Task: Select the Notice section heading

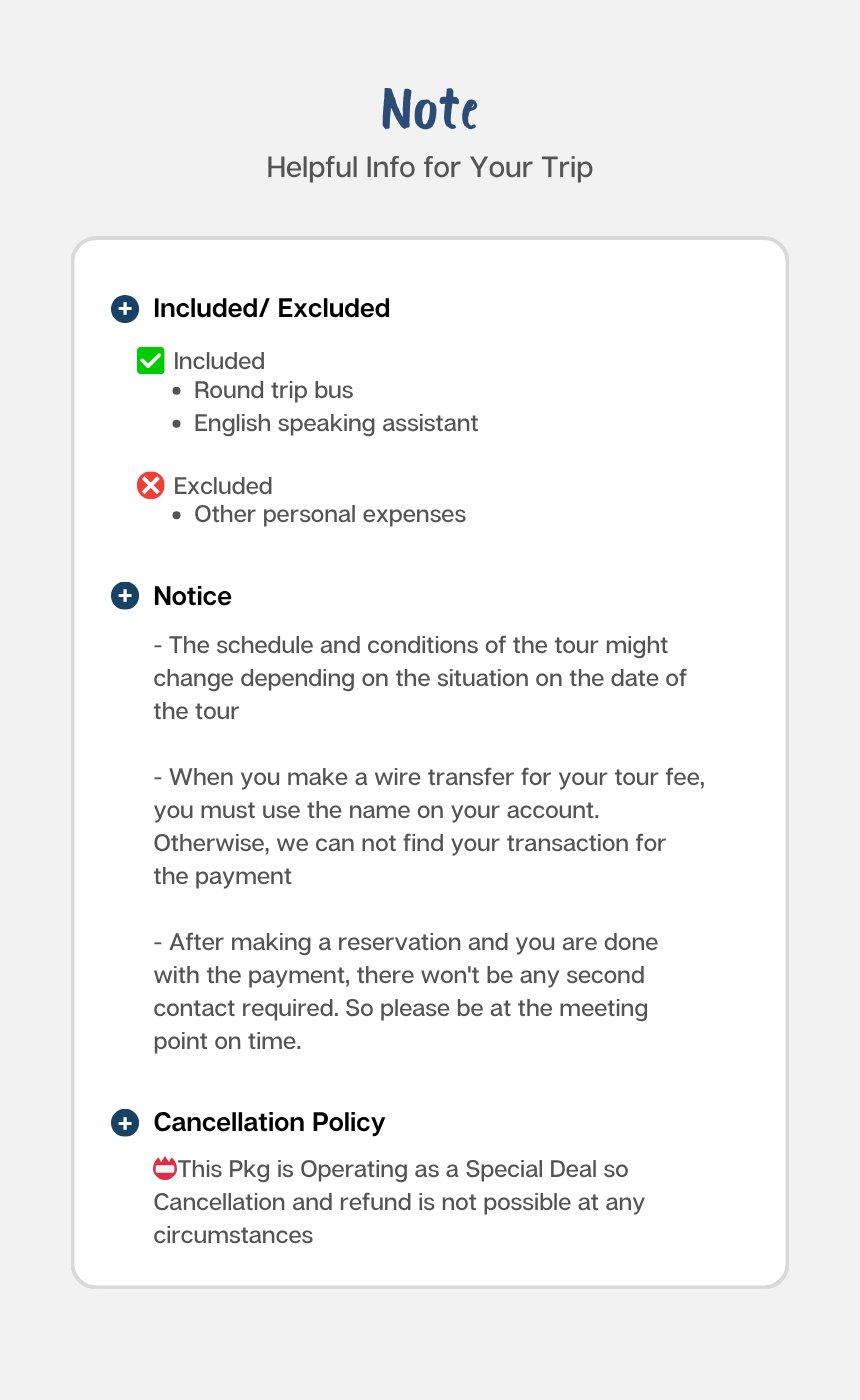Action: [192, 597]
